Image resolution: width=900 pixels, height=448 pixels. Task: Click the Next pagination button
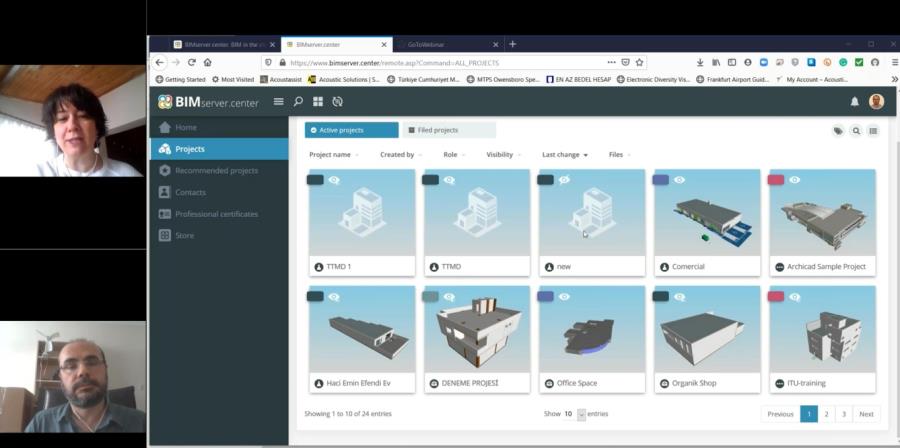866,414
